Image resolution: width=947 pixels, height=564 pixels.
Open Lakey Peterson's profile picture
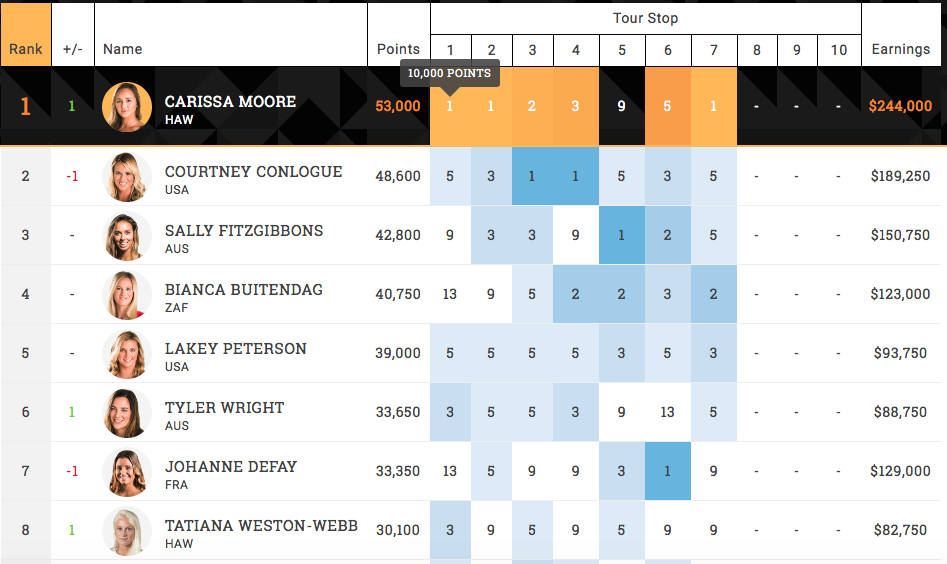pyautogui.click(x=127, y=354)
